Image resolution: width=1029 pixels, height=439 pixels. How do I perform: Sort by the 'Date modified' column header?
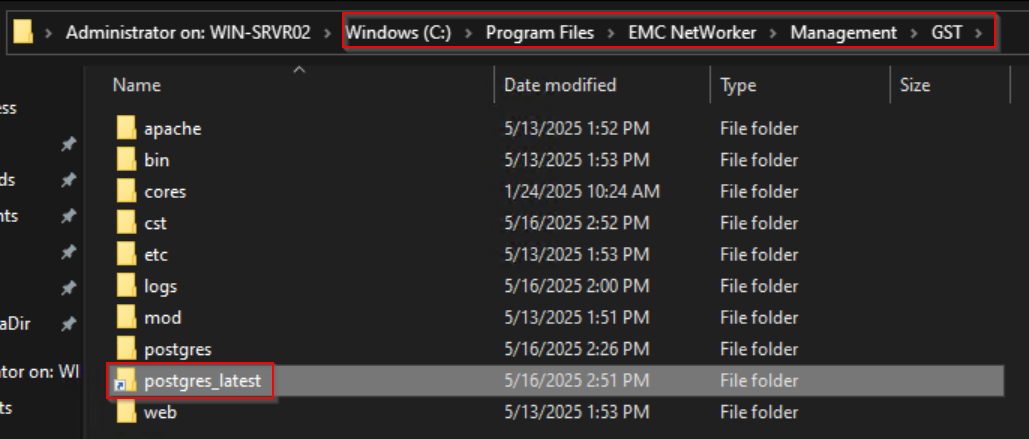click(x=560, y=85)
